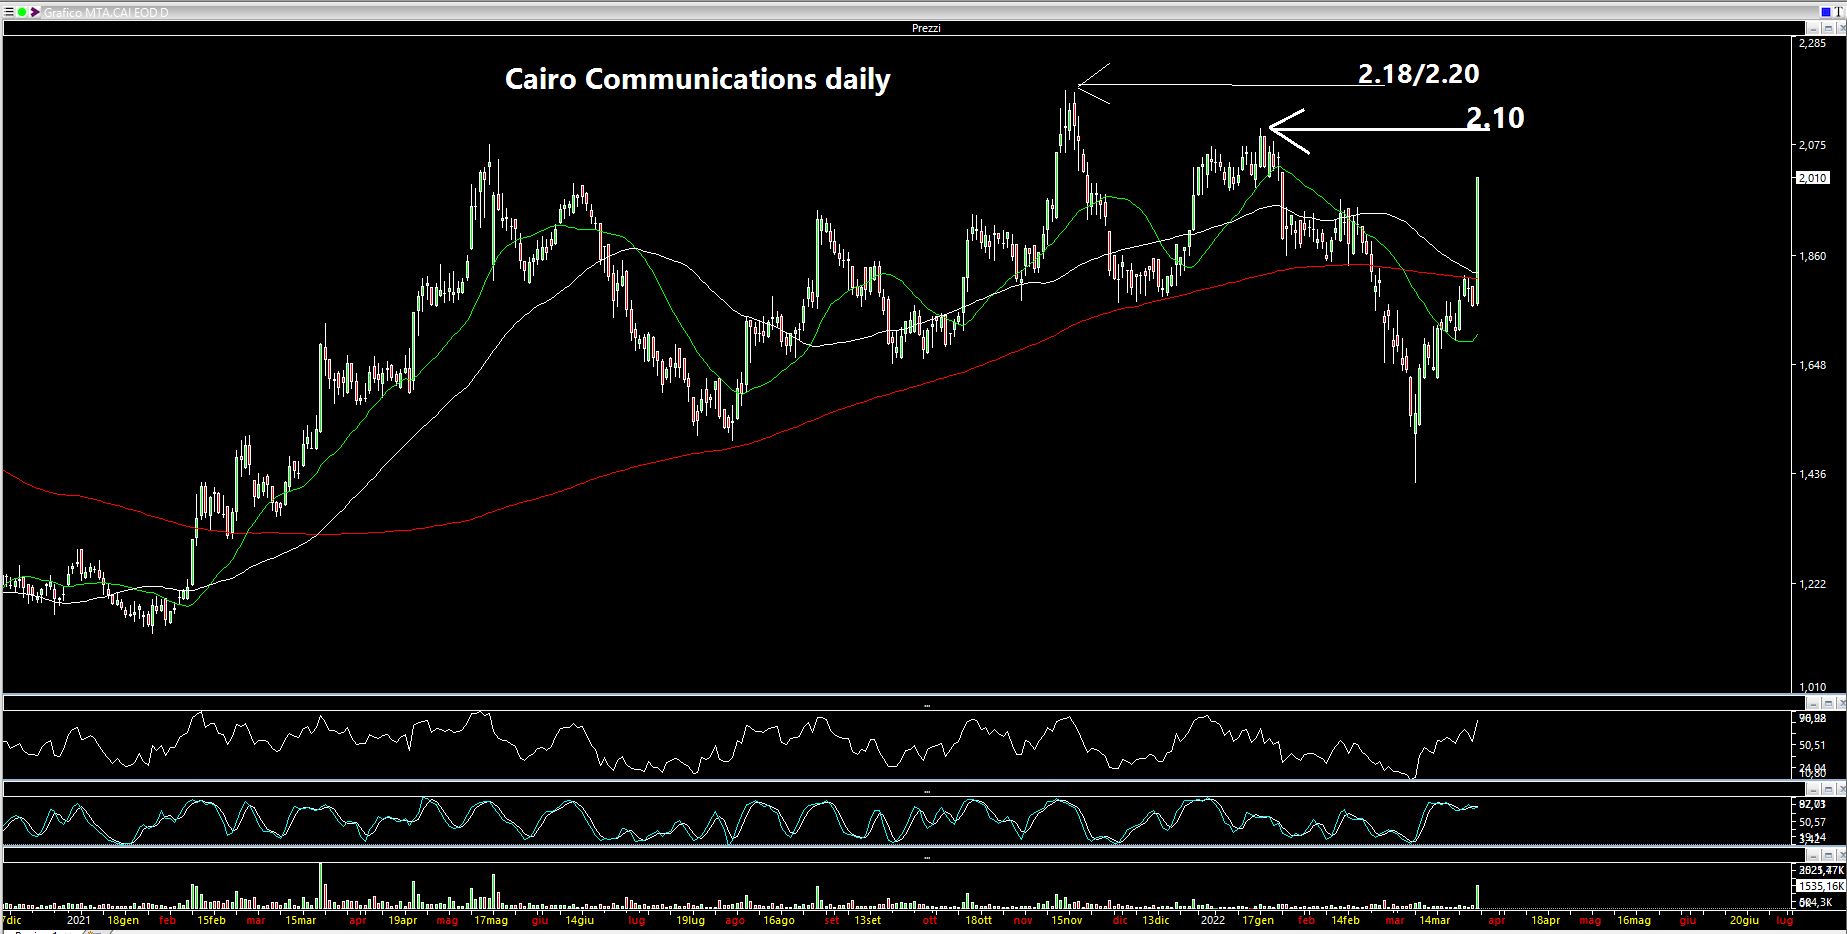Click the 14feb date label

point(1345,920)
